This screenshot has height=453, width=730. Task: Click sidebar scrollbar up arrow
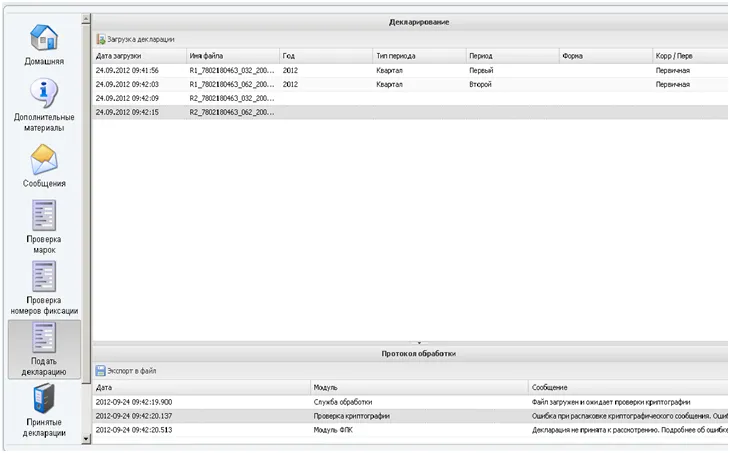pyautogui.click(x=86, y=19)
